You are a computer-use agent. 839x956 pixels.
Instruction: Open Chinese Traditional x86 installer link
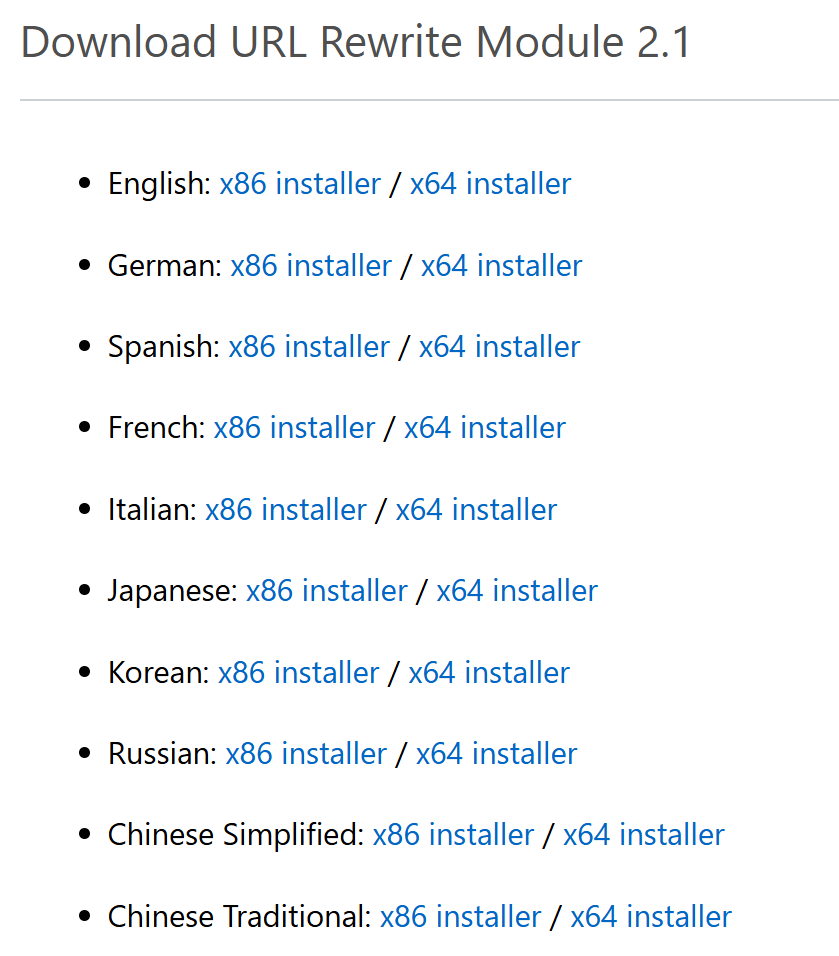[461, 916]
